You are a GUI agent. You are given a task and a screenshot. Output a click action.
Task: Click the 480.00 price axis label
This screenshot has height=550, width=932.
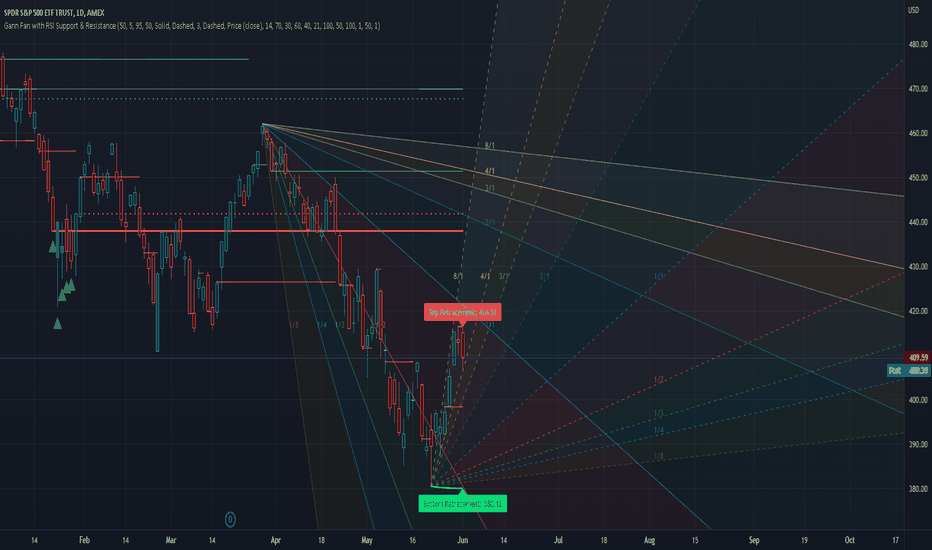click(918, 45)
